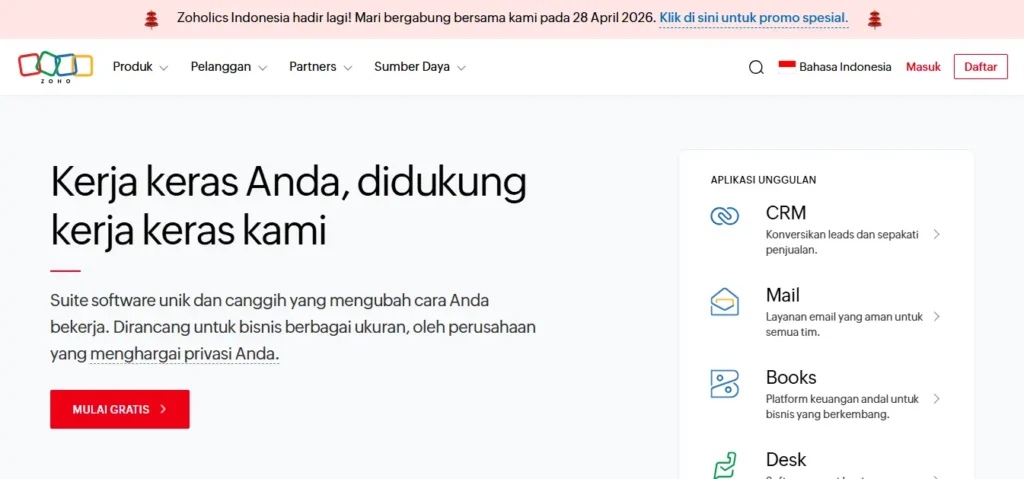Click the CRM app icon
Viewport: 1024px width, 479px height.
pos(724,215)
